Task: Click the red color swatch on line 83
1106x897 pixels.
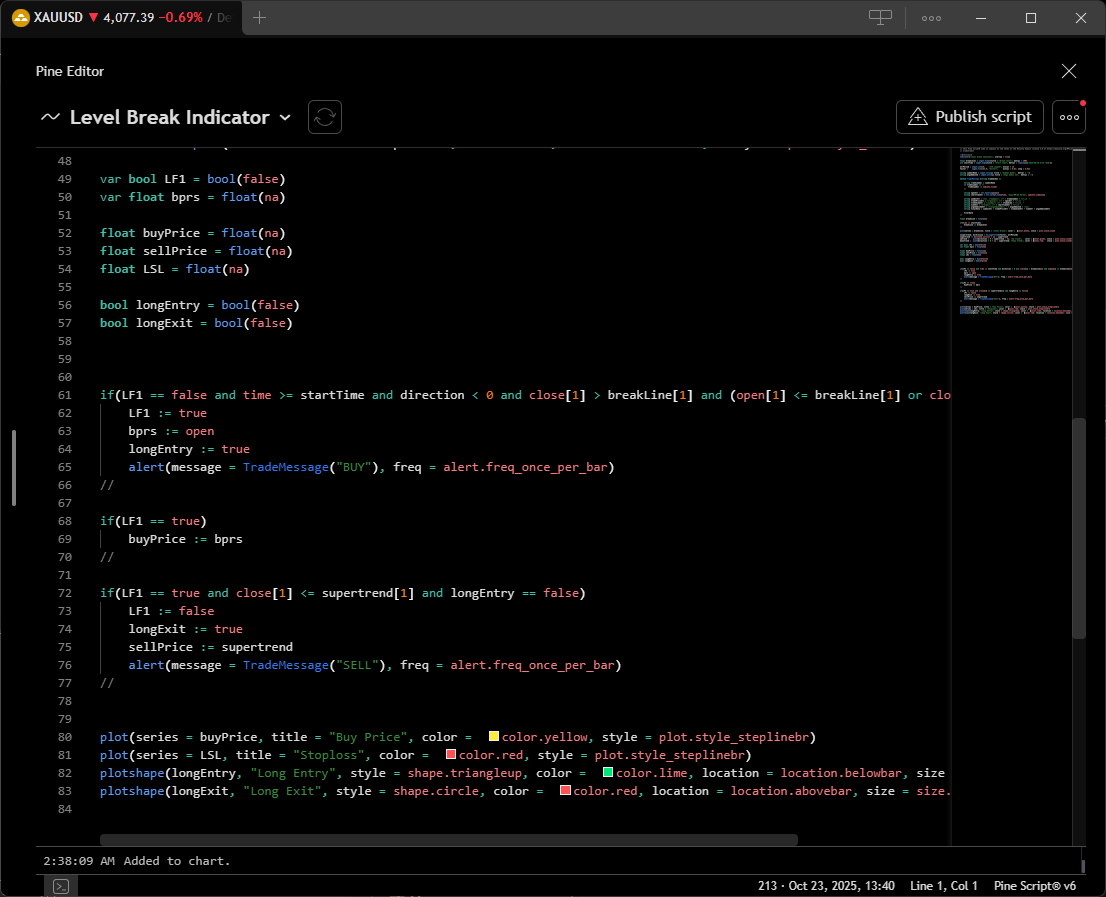Action: [x=565, y=791]
